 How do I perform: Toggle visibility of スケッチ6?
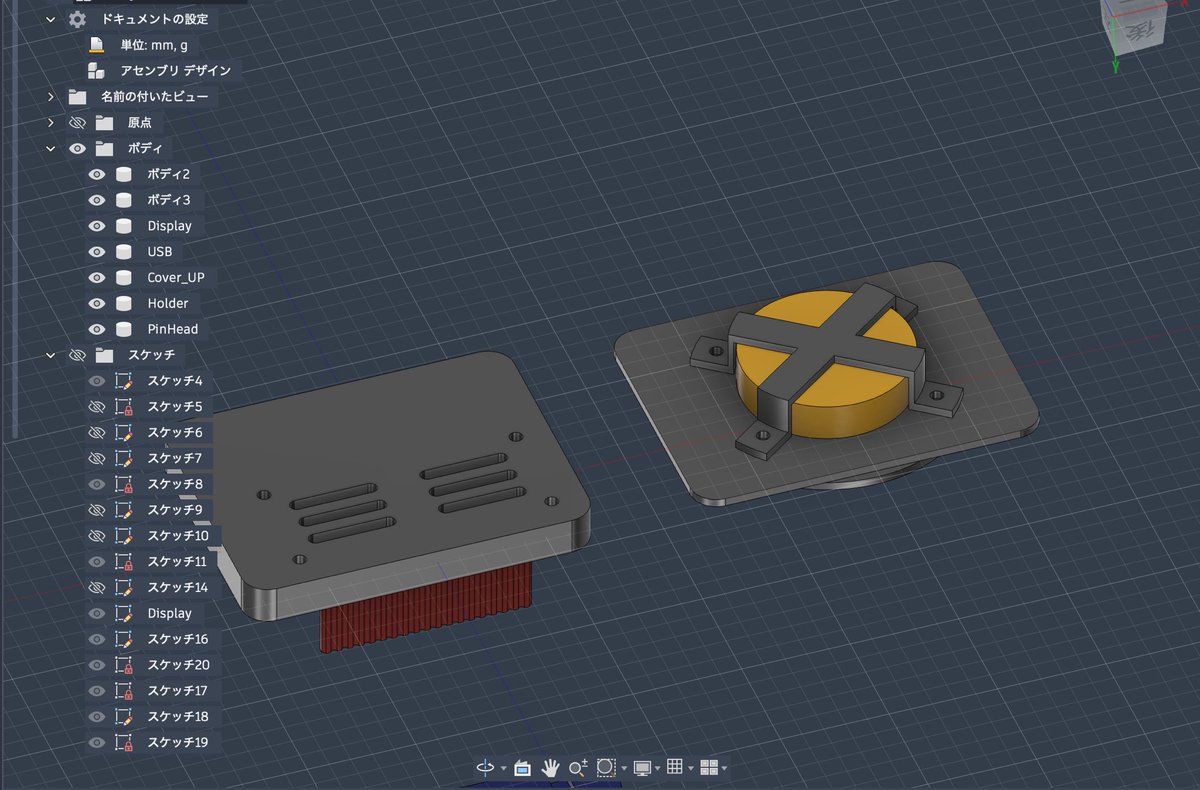96,433
